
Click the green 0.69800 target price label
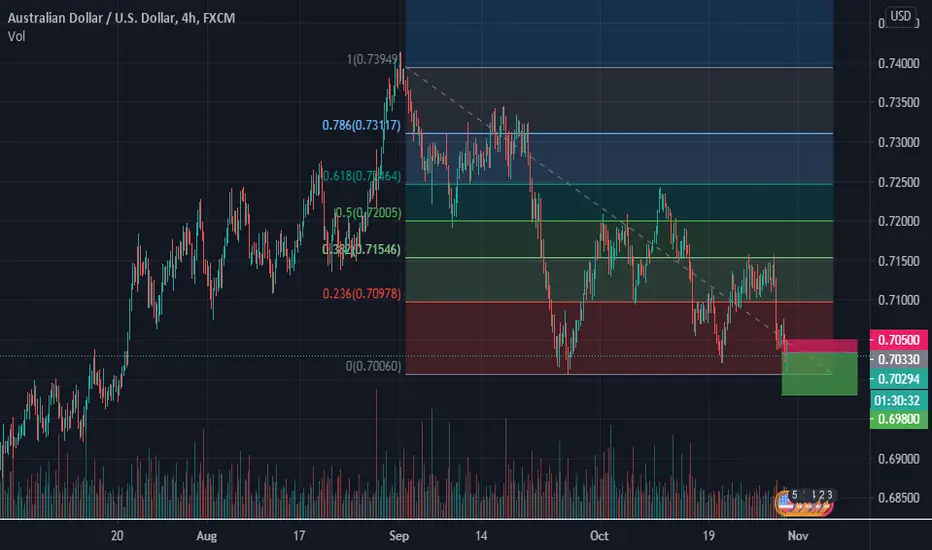(x=899, y=419)
